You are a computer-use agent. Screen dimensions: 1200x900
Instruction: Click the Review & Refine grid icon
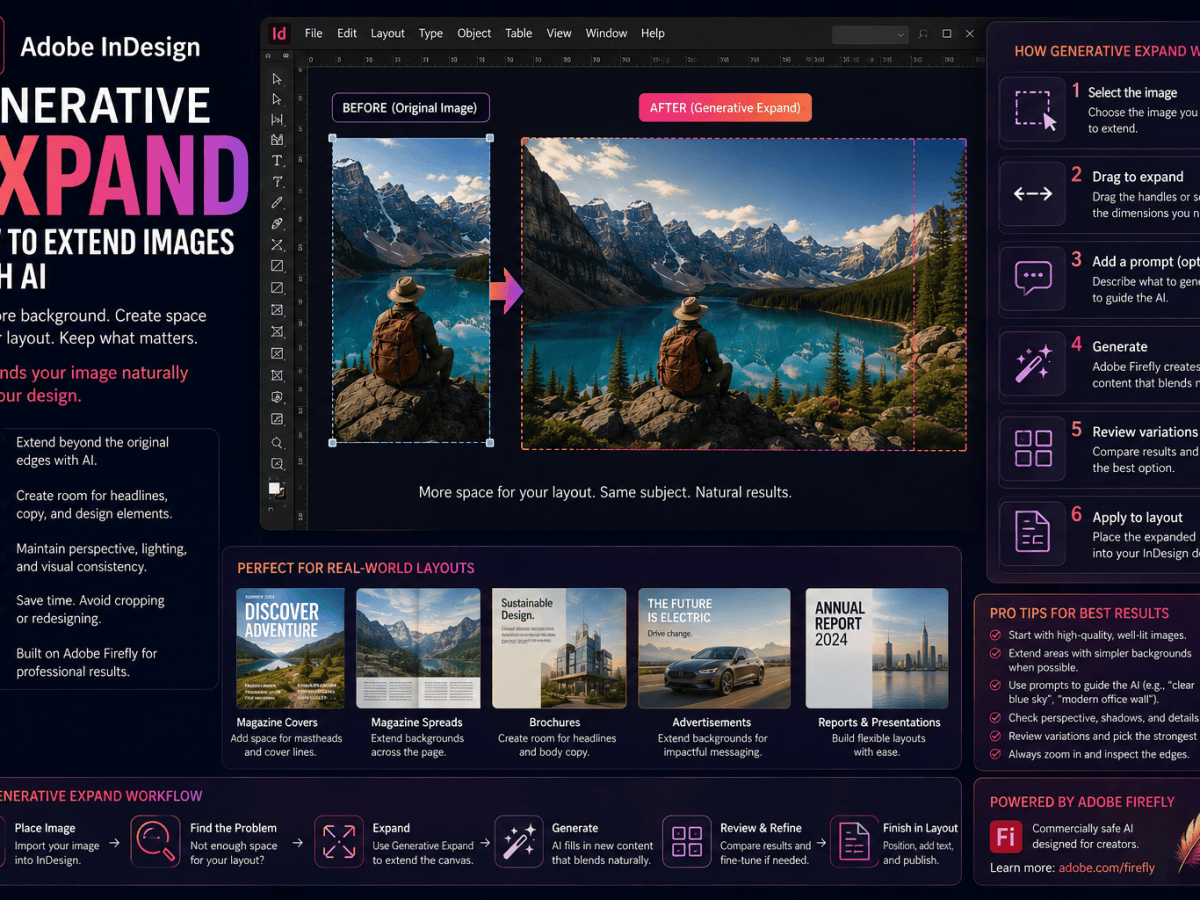(x=687, y=841)
